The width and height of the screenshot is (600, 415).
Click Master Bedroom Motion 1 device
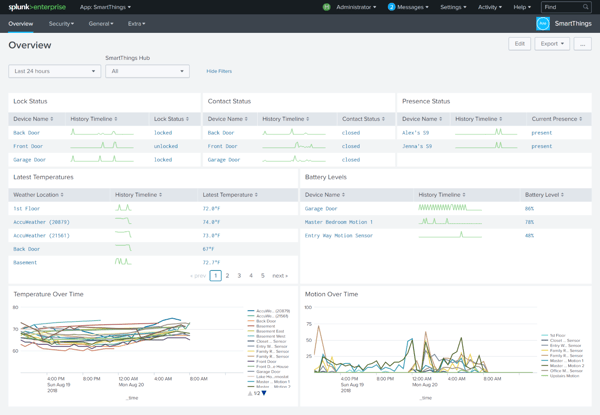coord(339,222)
